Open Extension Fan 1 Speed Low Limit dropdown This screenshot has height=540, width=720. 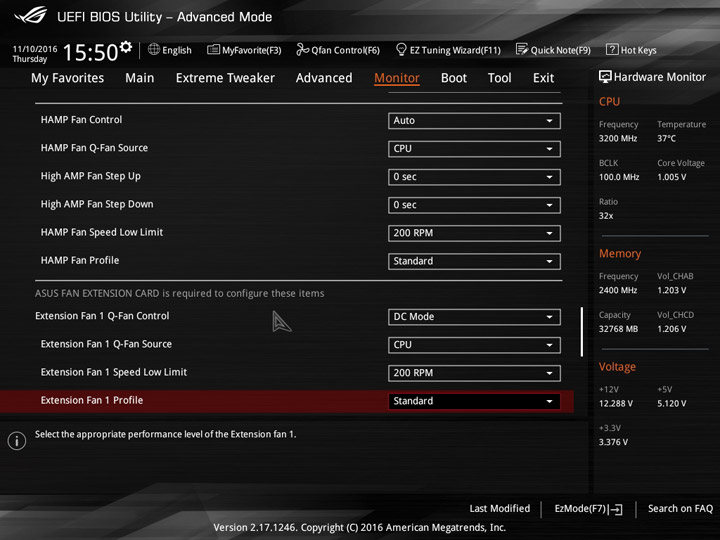tap(474, 373)
